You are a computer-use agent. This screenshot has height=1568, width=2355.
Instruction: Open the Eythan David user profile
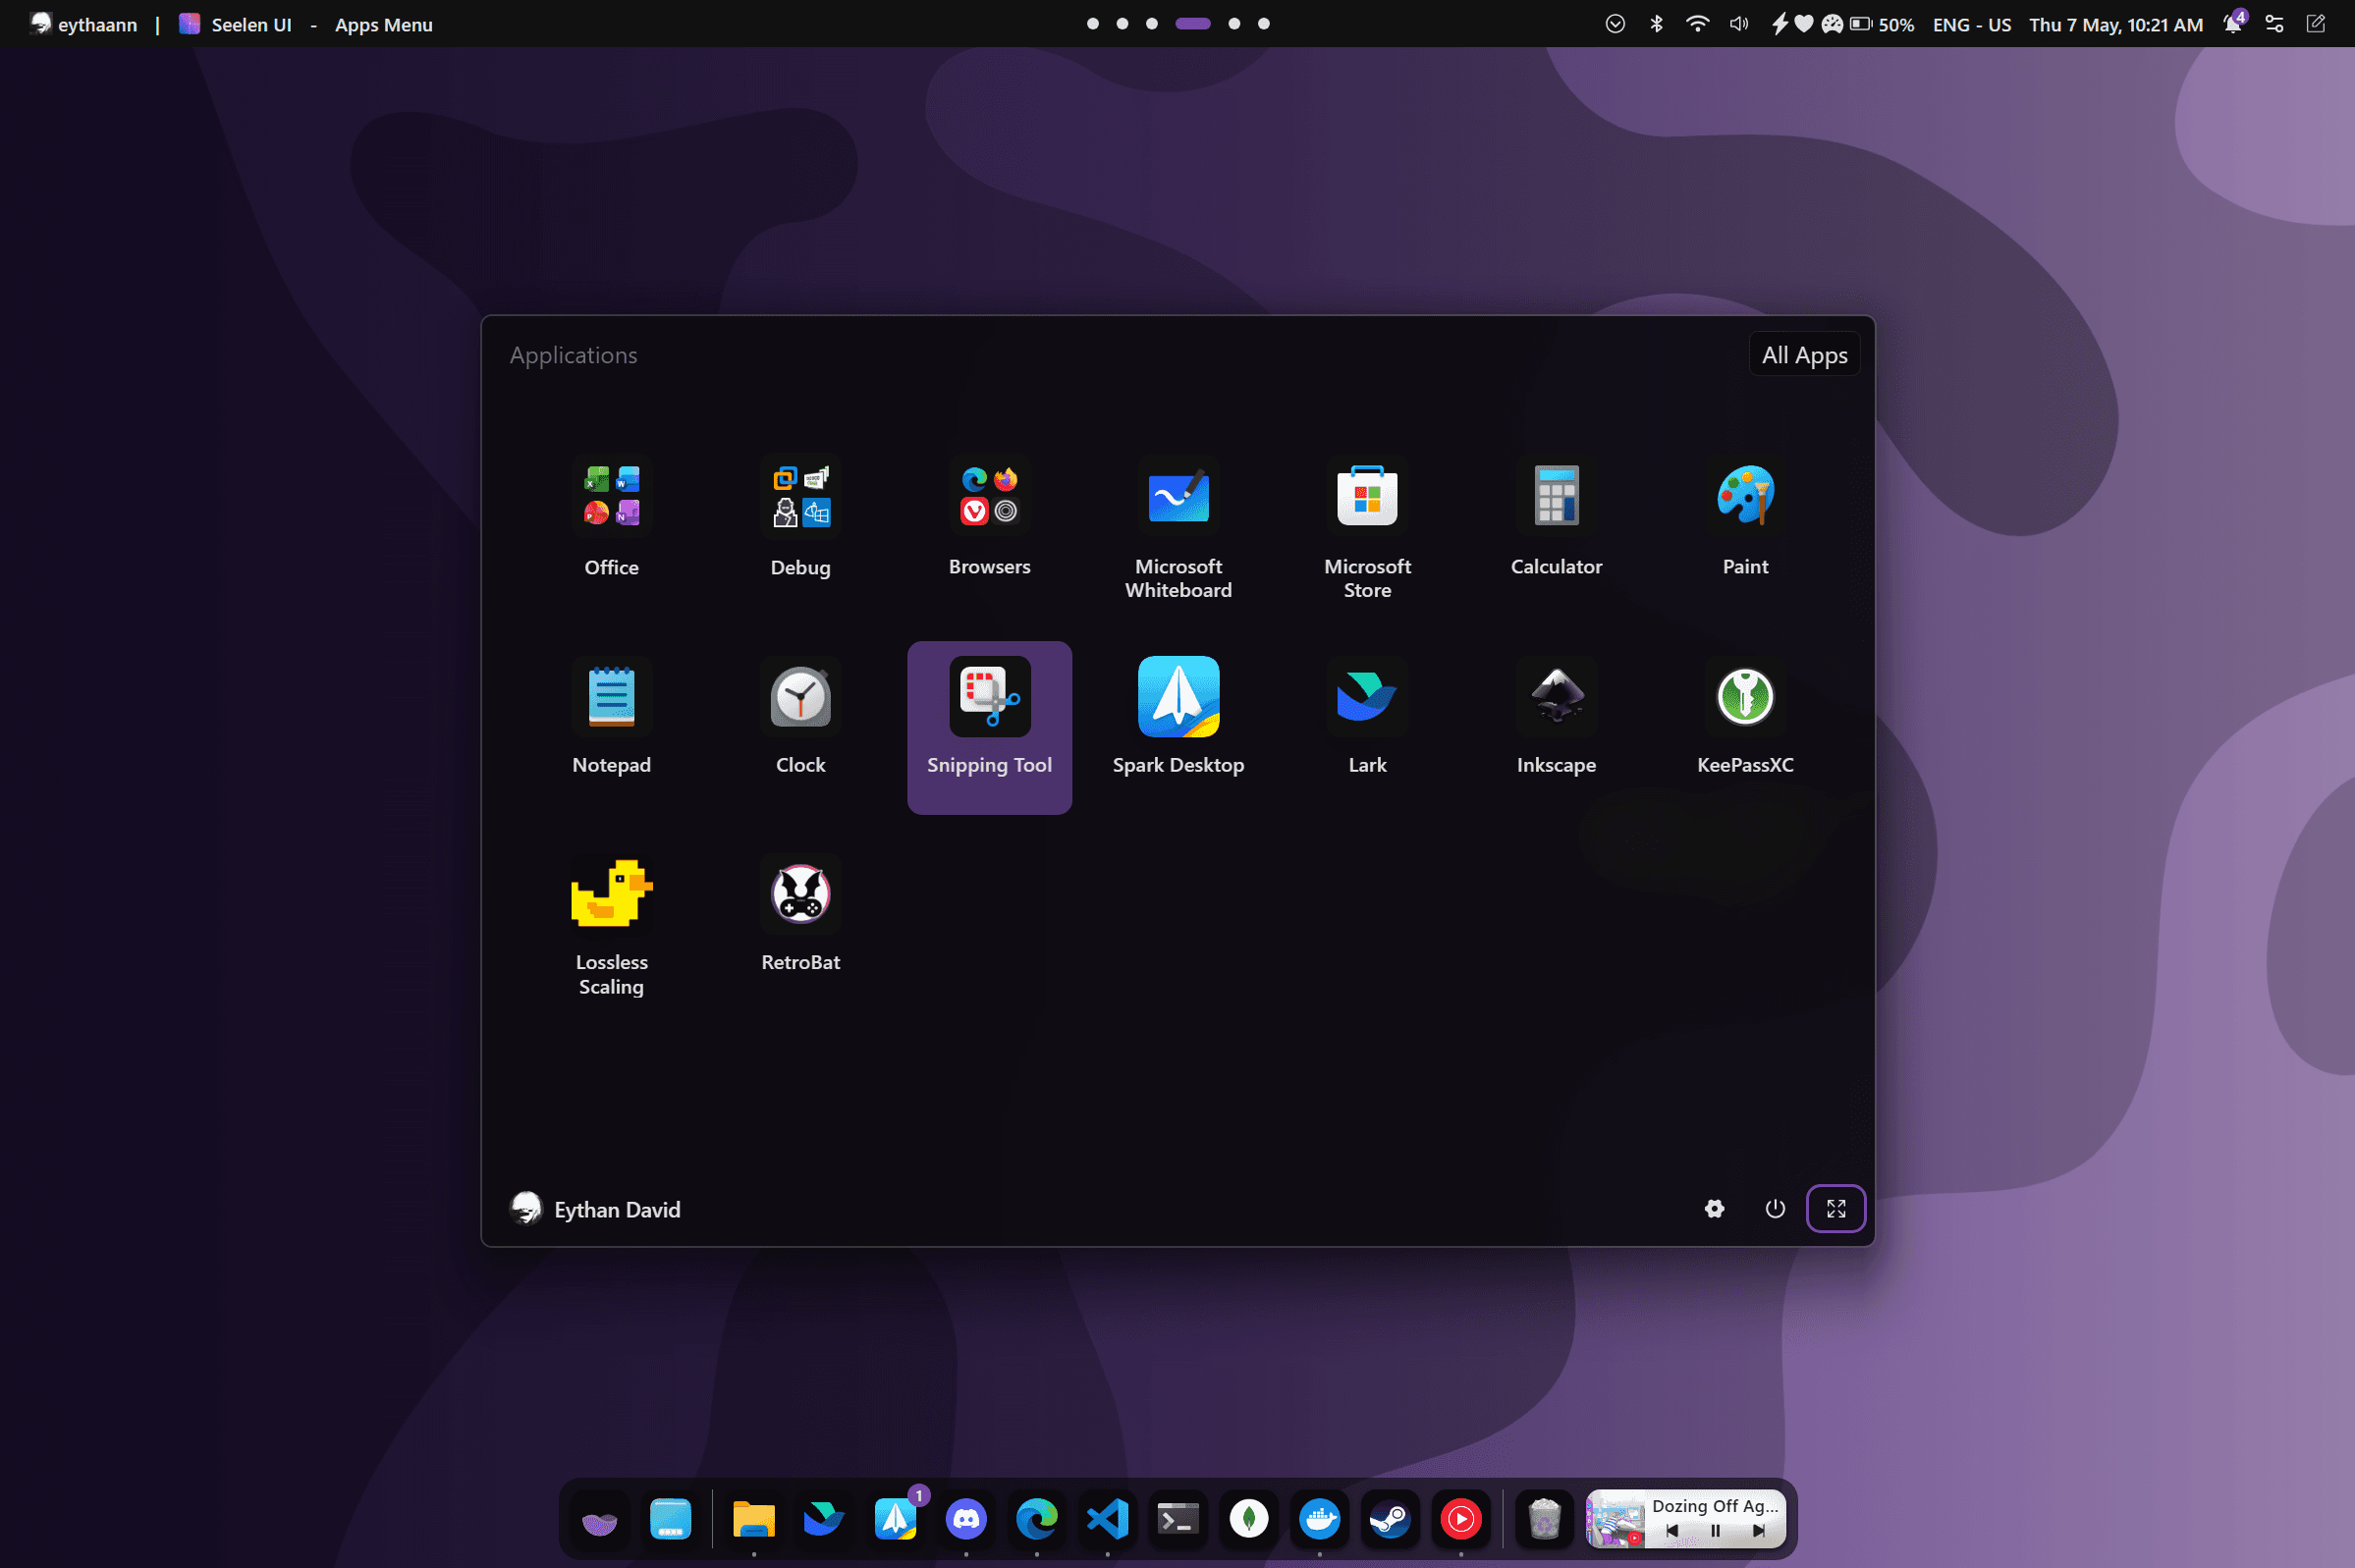click(x=596, y=1209)
